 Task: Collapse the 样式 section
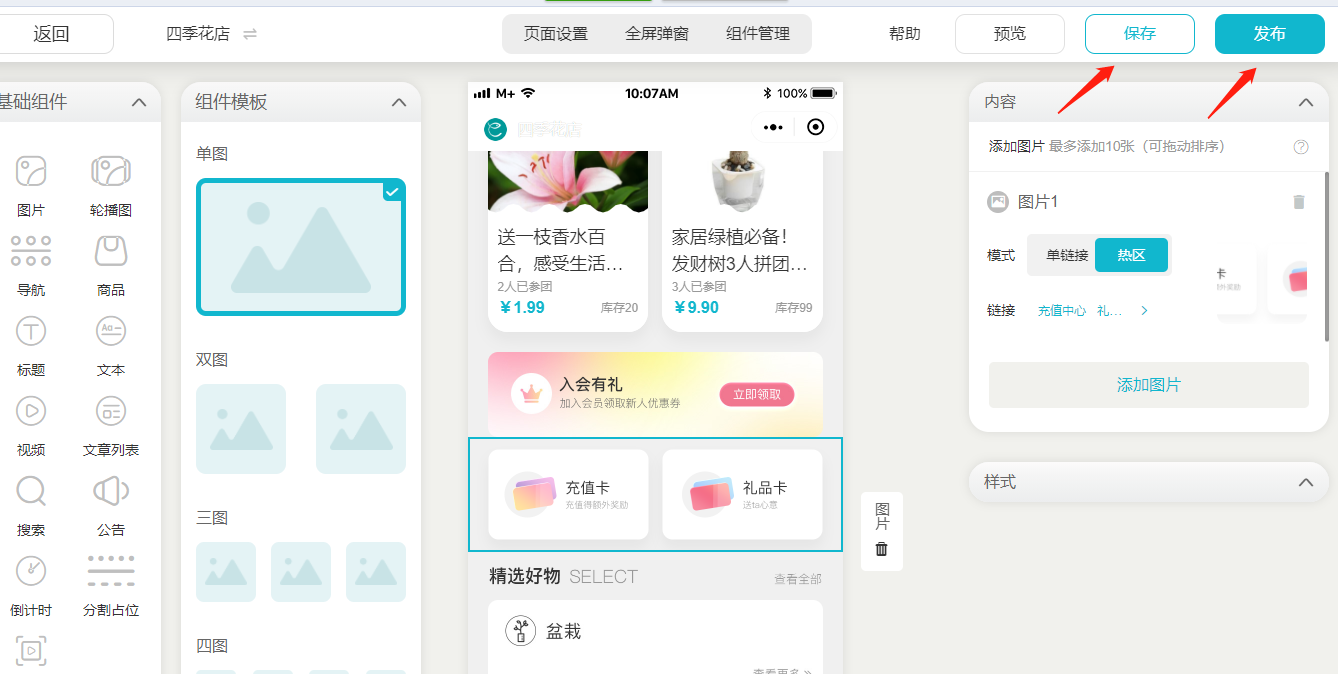coord(1305,482)
